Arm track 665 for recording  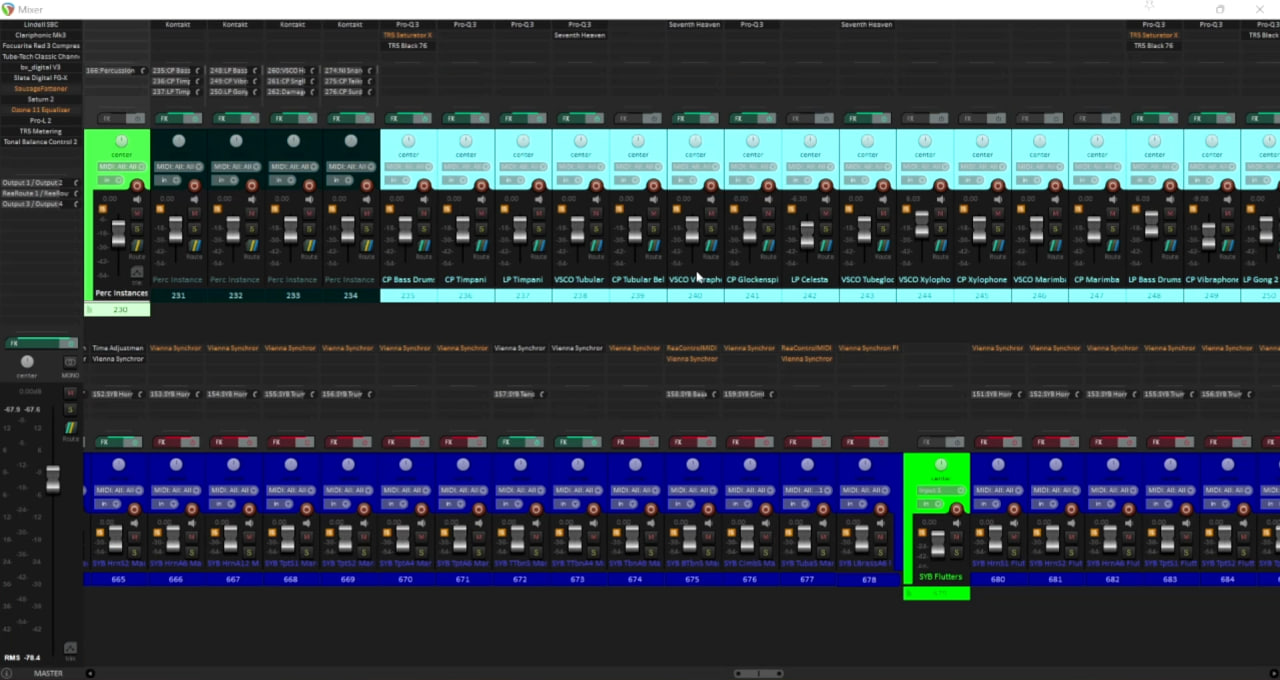(135, 509)
